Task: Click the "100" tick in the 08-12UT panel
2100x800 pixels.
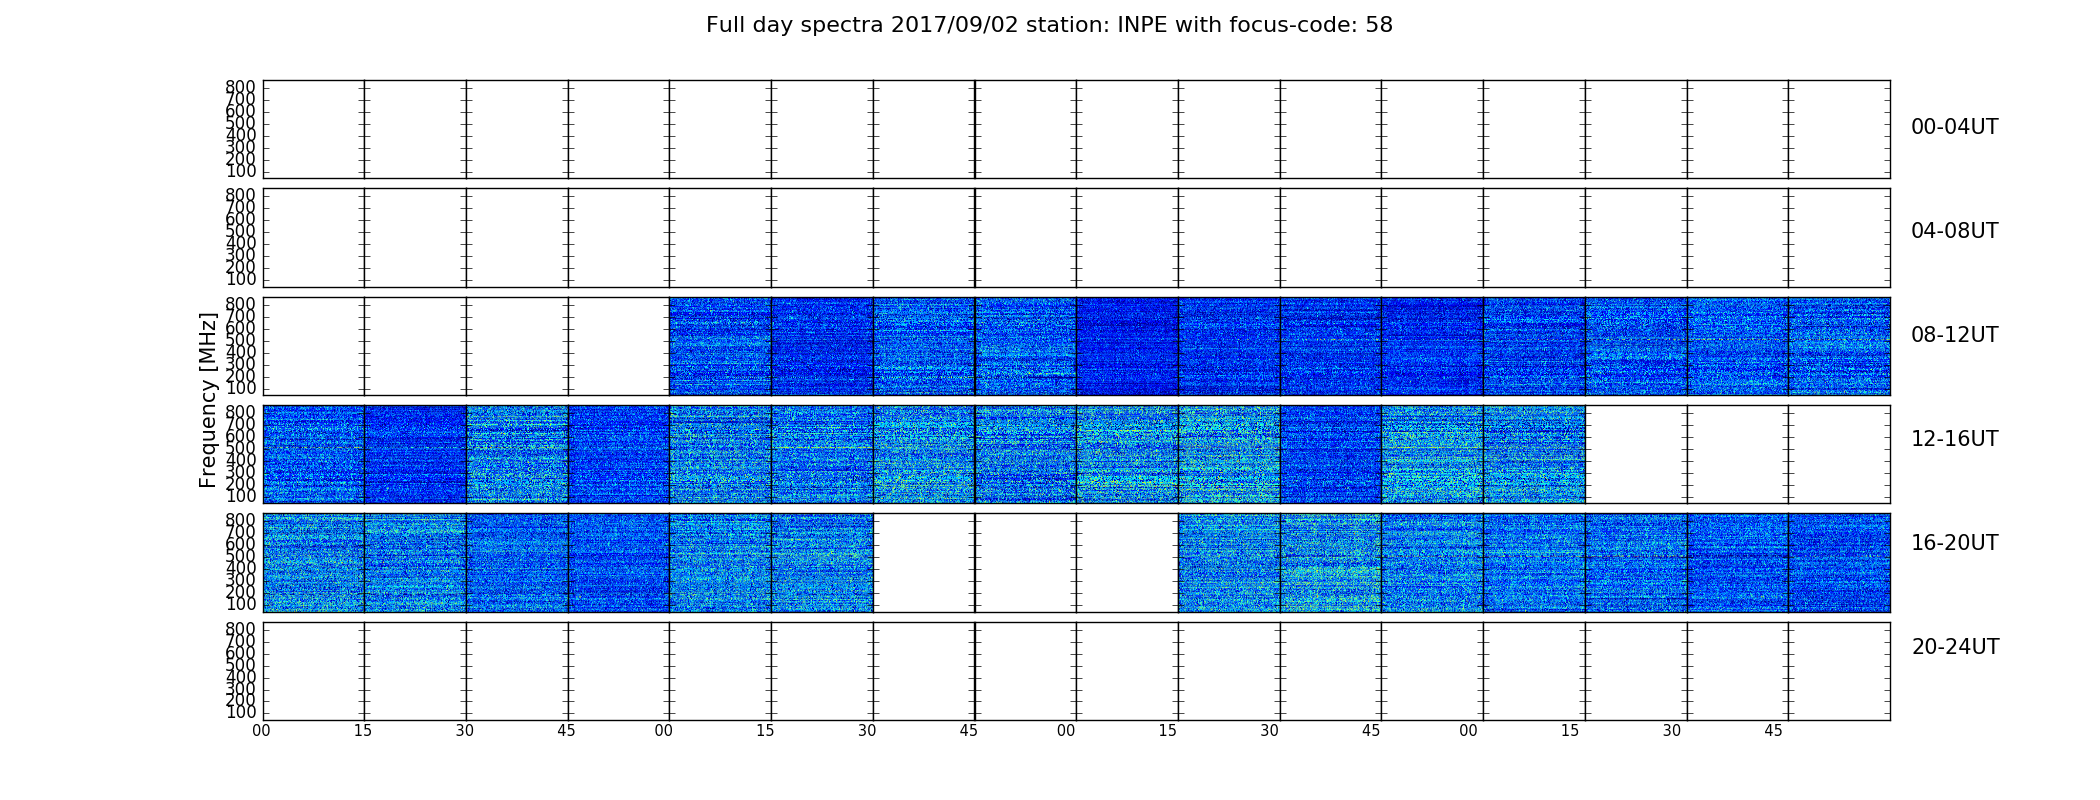Action: pyautogui.click(x=241, y=388)
